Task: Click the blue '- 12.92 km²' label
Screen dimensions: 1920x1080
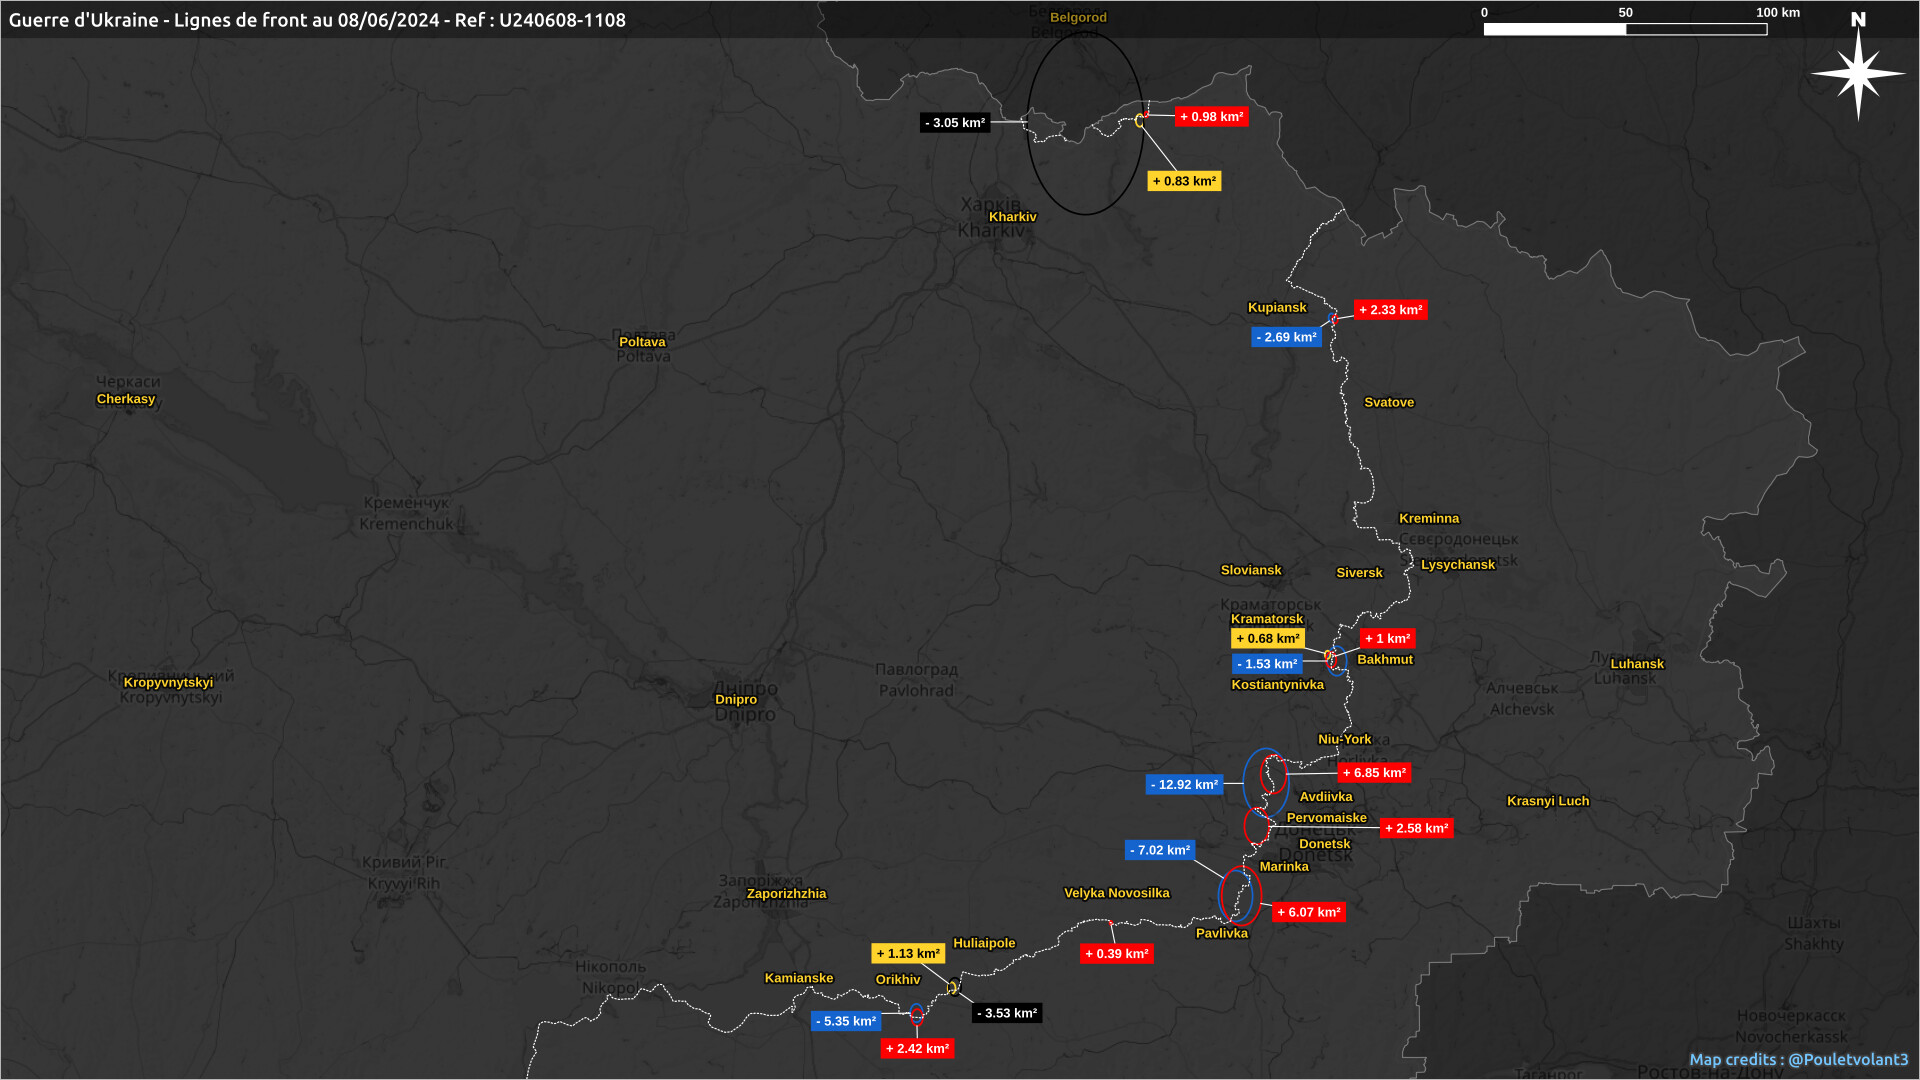Action: point(1184,785)
